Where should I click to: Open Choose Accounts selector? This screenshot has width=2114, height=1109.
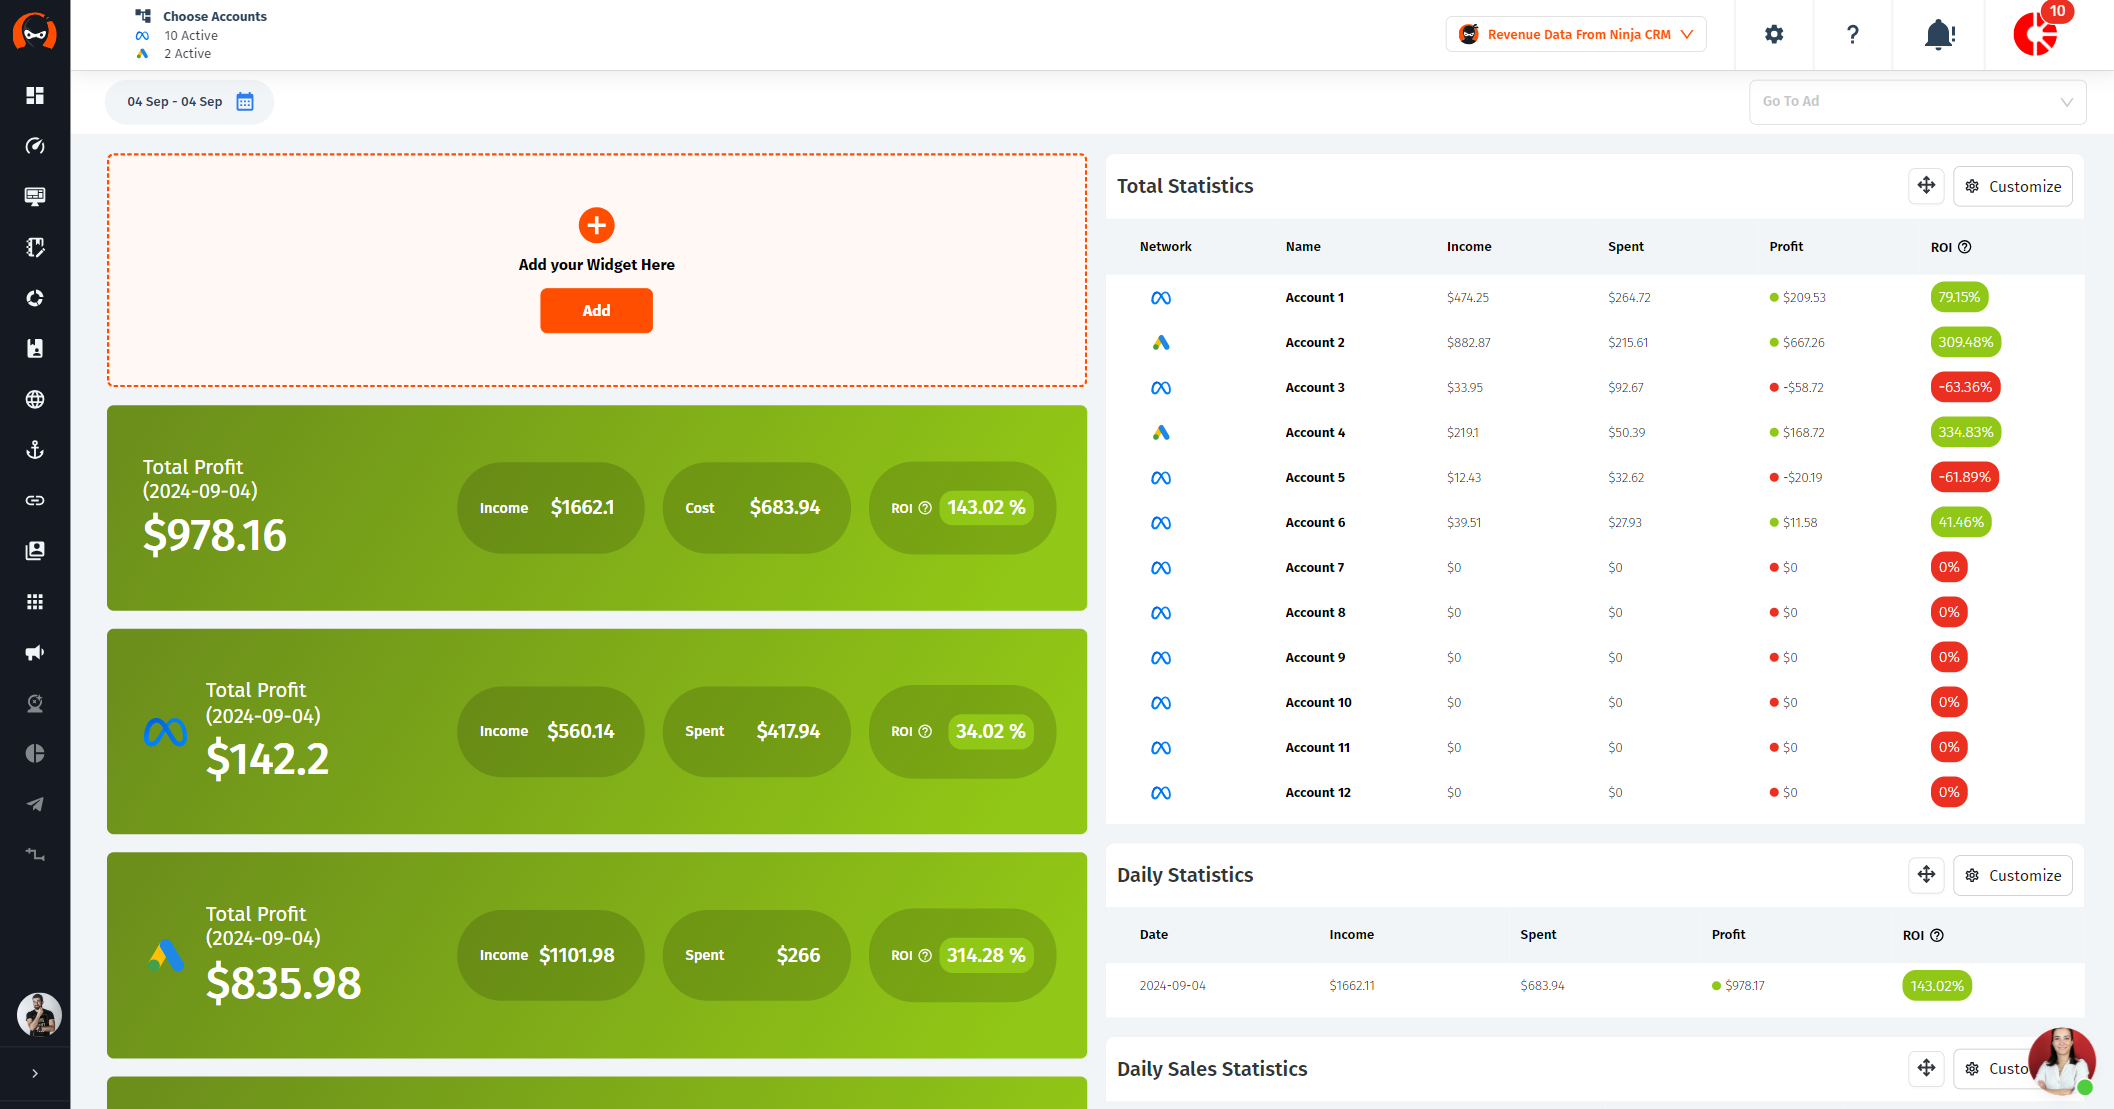[214, 17]
